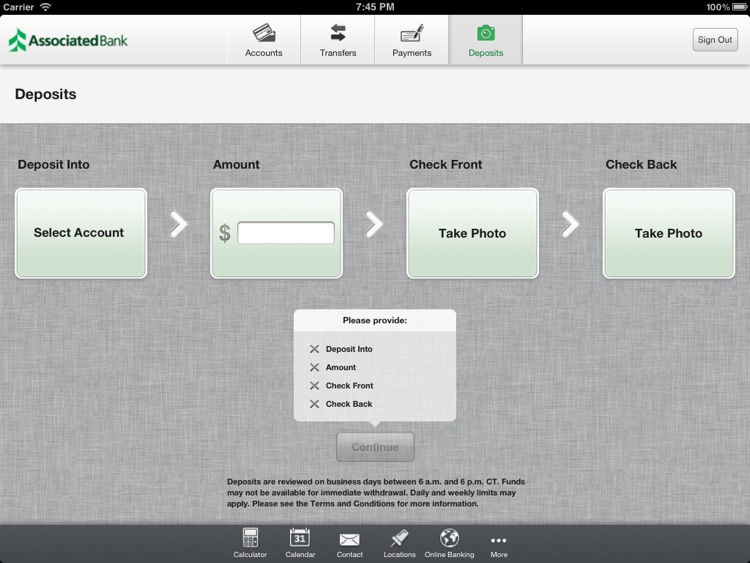
Task: Click the Deposits page heading
Action: (x=45, y=94)
